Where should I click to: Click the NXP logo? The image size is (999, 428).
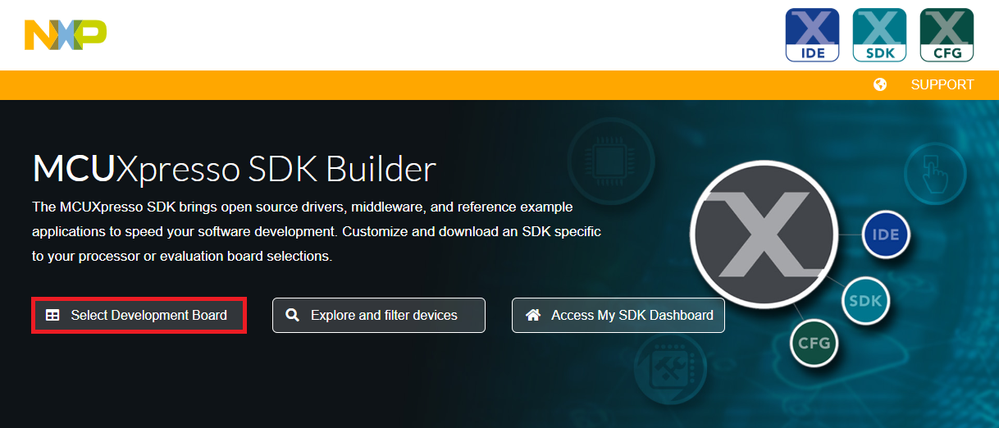(x=66, y=35)
